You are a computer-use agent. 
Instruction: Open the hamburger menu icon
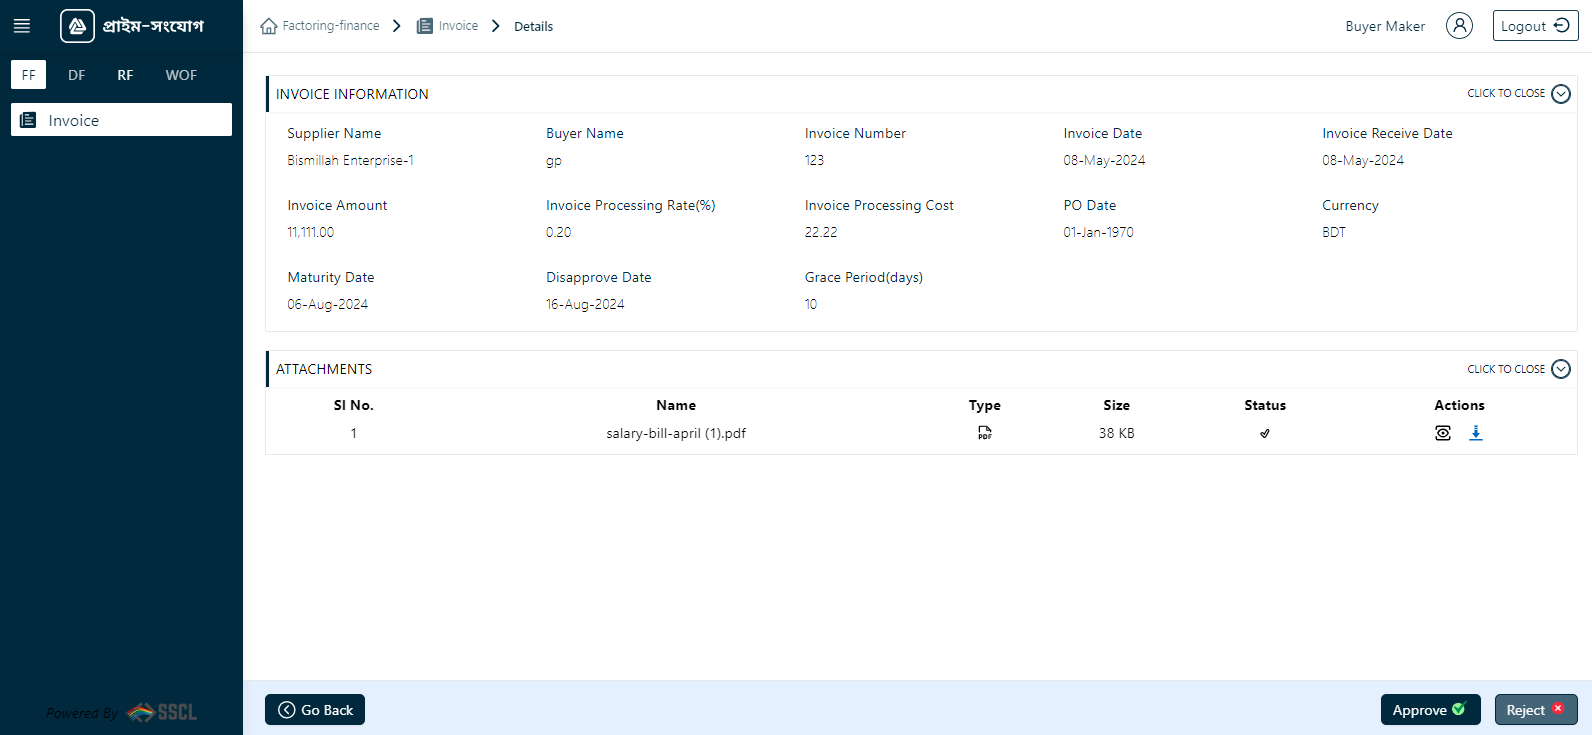coord(22,26)
